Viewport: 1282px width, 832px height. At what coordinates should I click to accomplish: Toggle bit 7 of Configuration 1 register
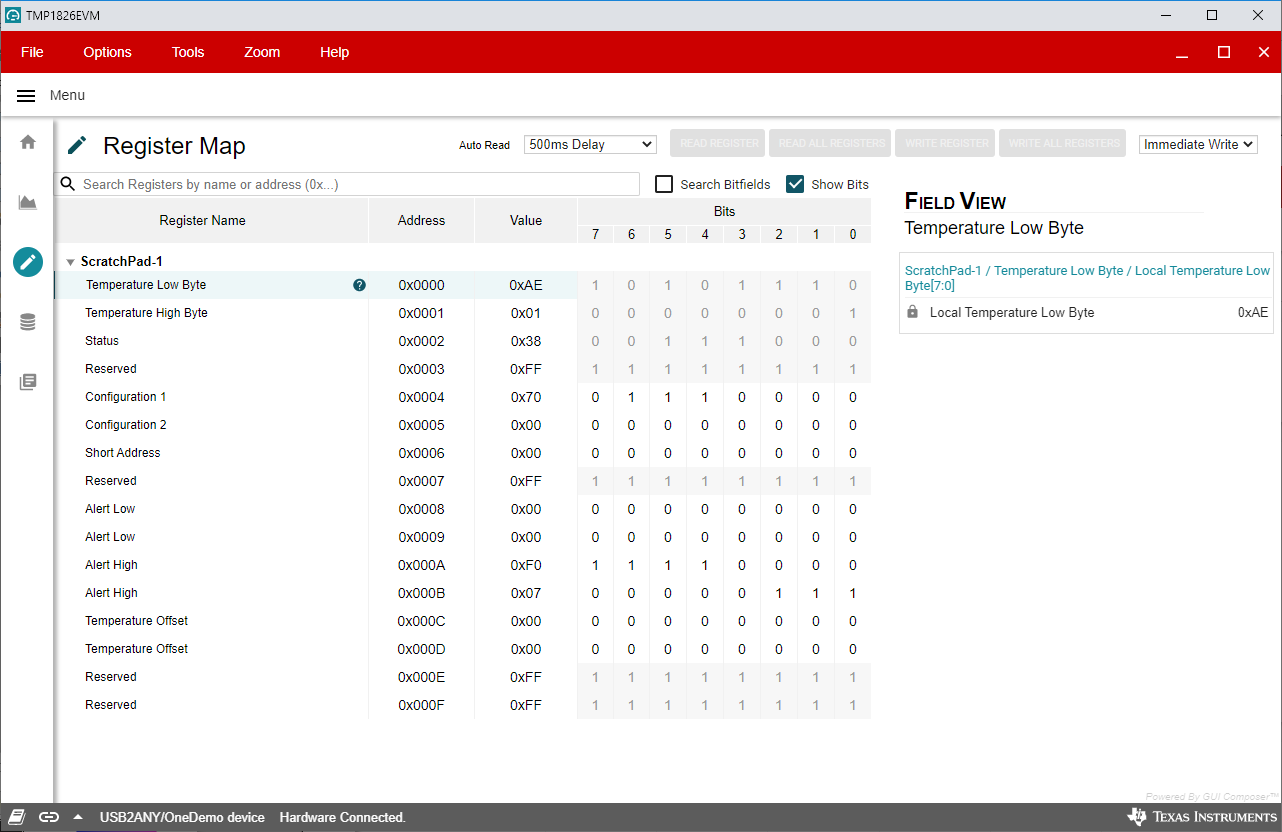(595, 397)
